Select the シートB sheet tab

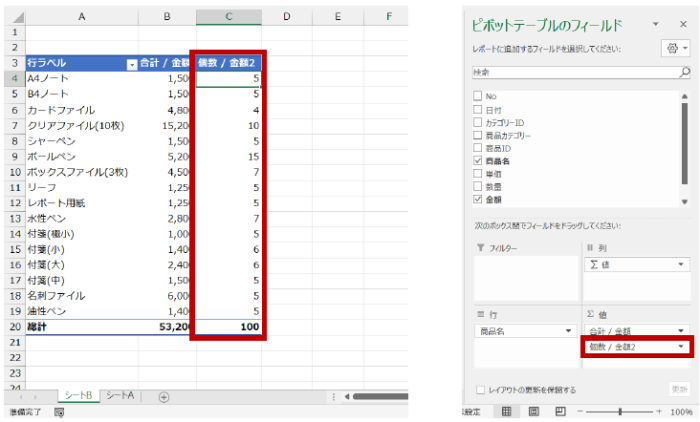click(79, 396)
